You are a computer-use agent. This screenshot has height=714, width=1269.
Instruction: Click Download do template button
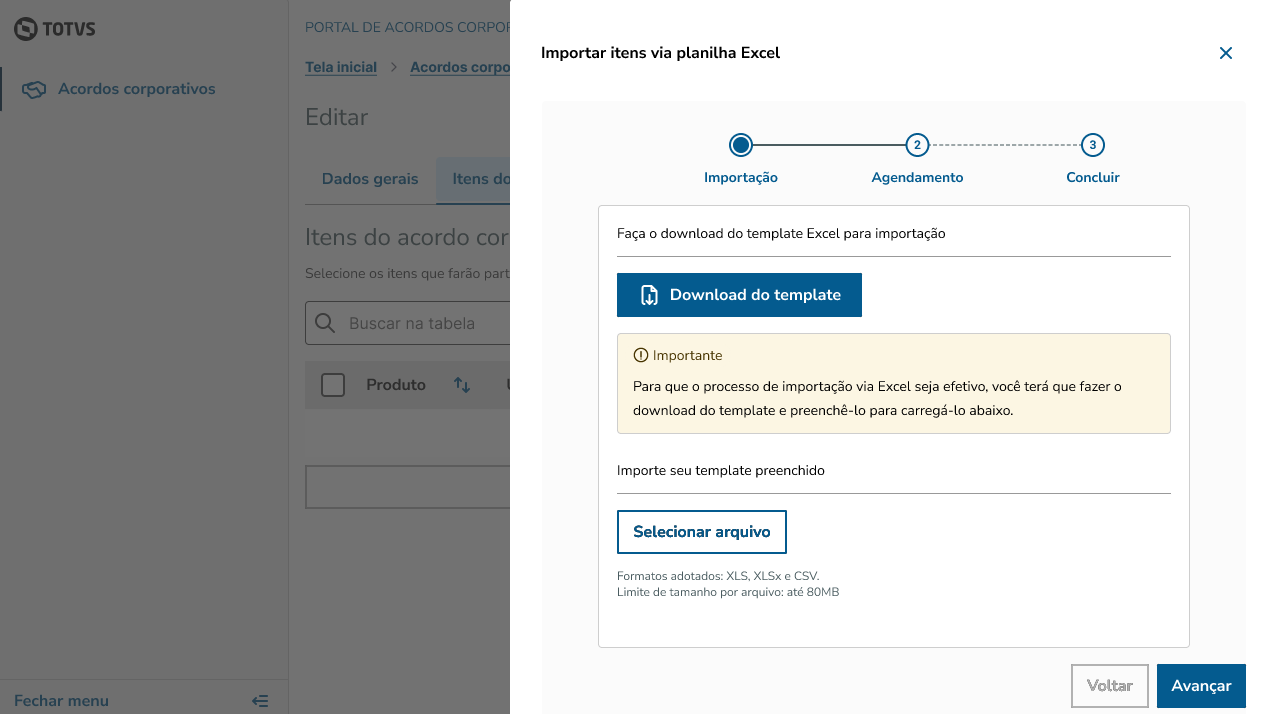point(739,295)
